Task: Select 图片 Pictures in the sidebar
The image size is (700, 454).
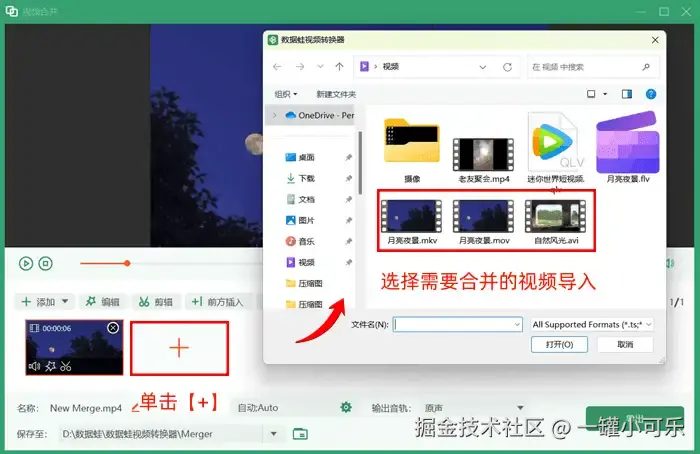Action: (300, 220)
